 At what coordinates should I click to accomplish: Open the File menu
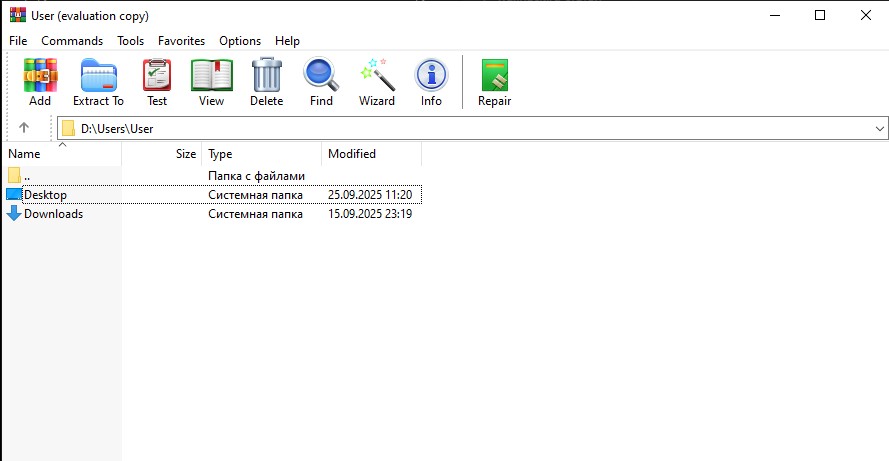point(18,41)
